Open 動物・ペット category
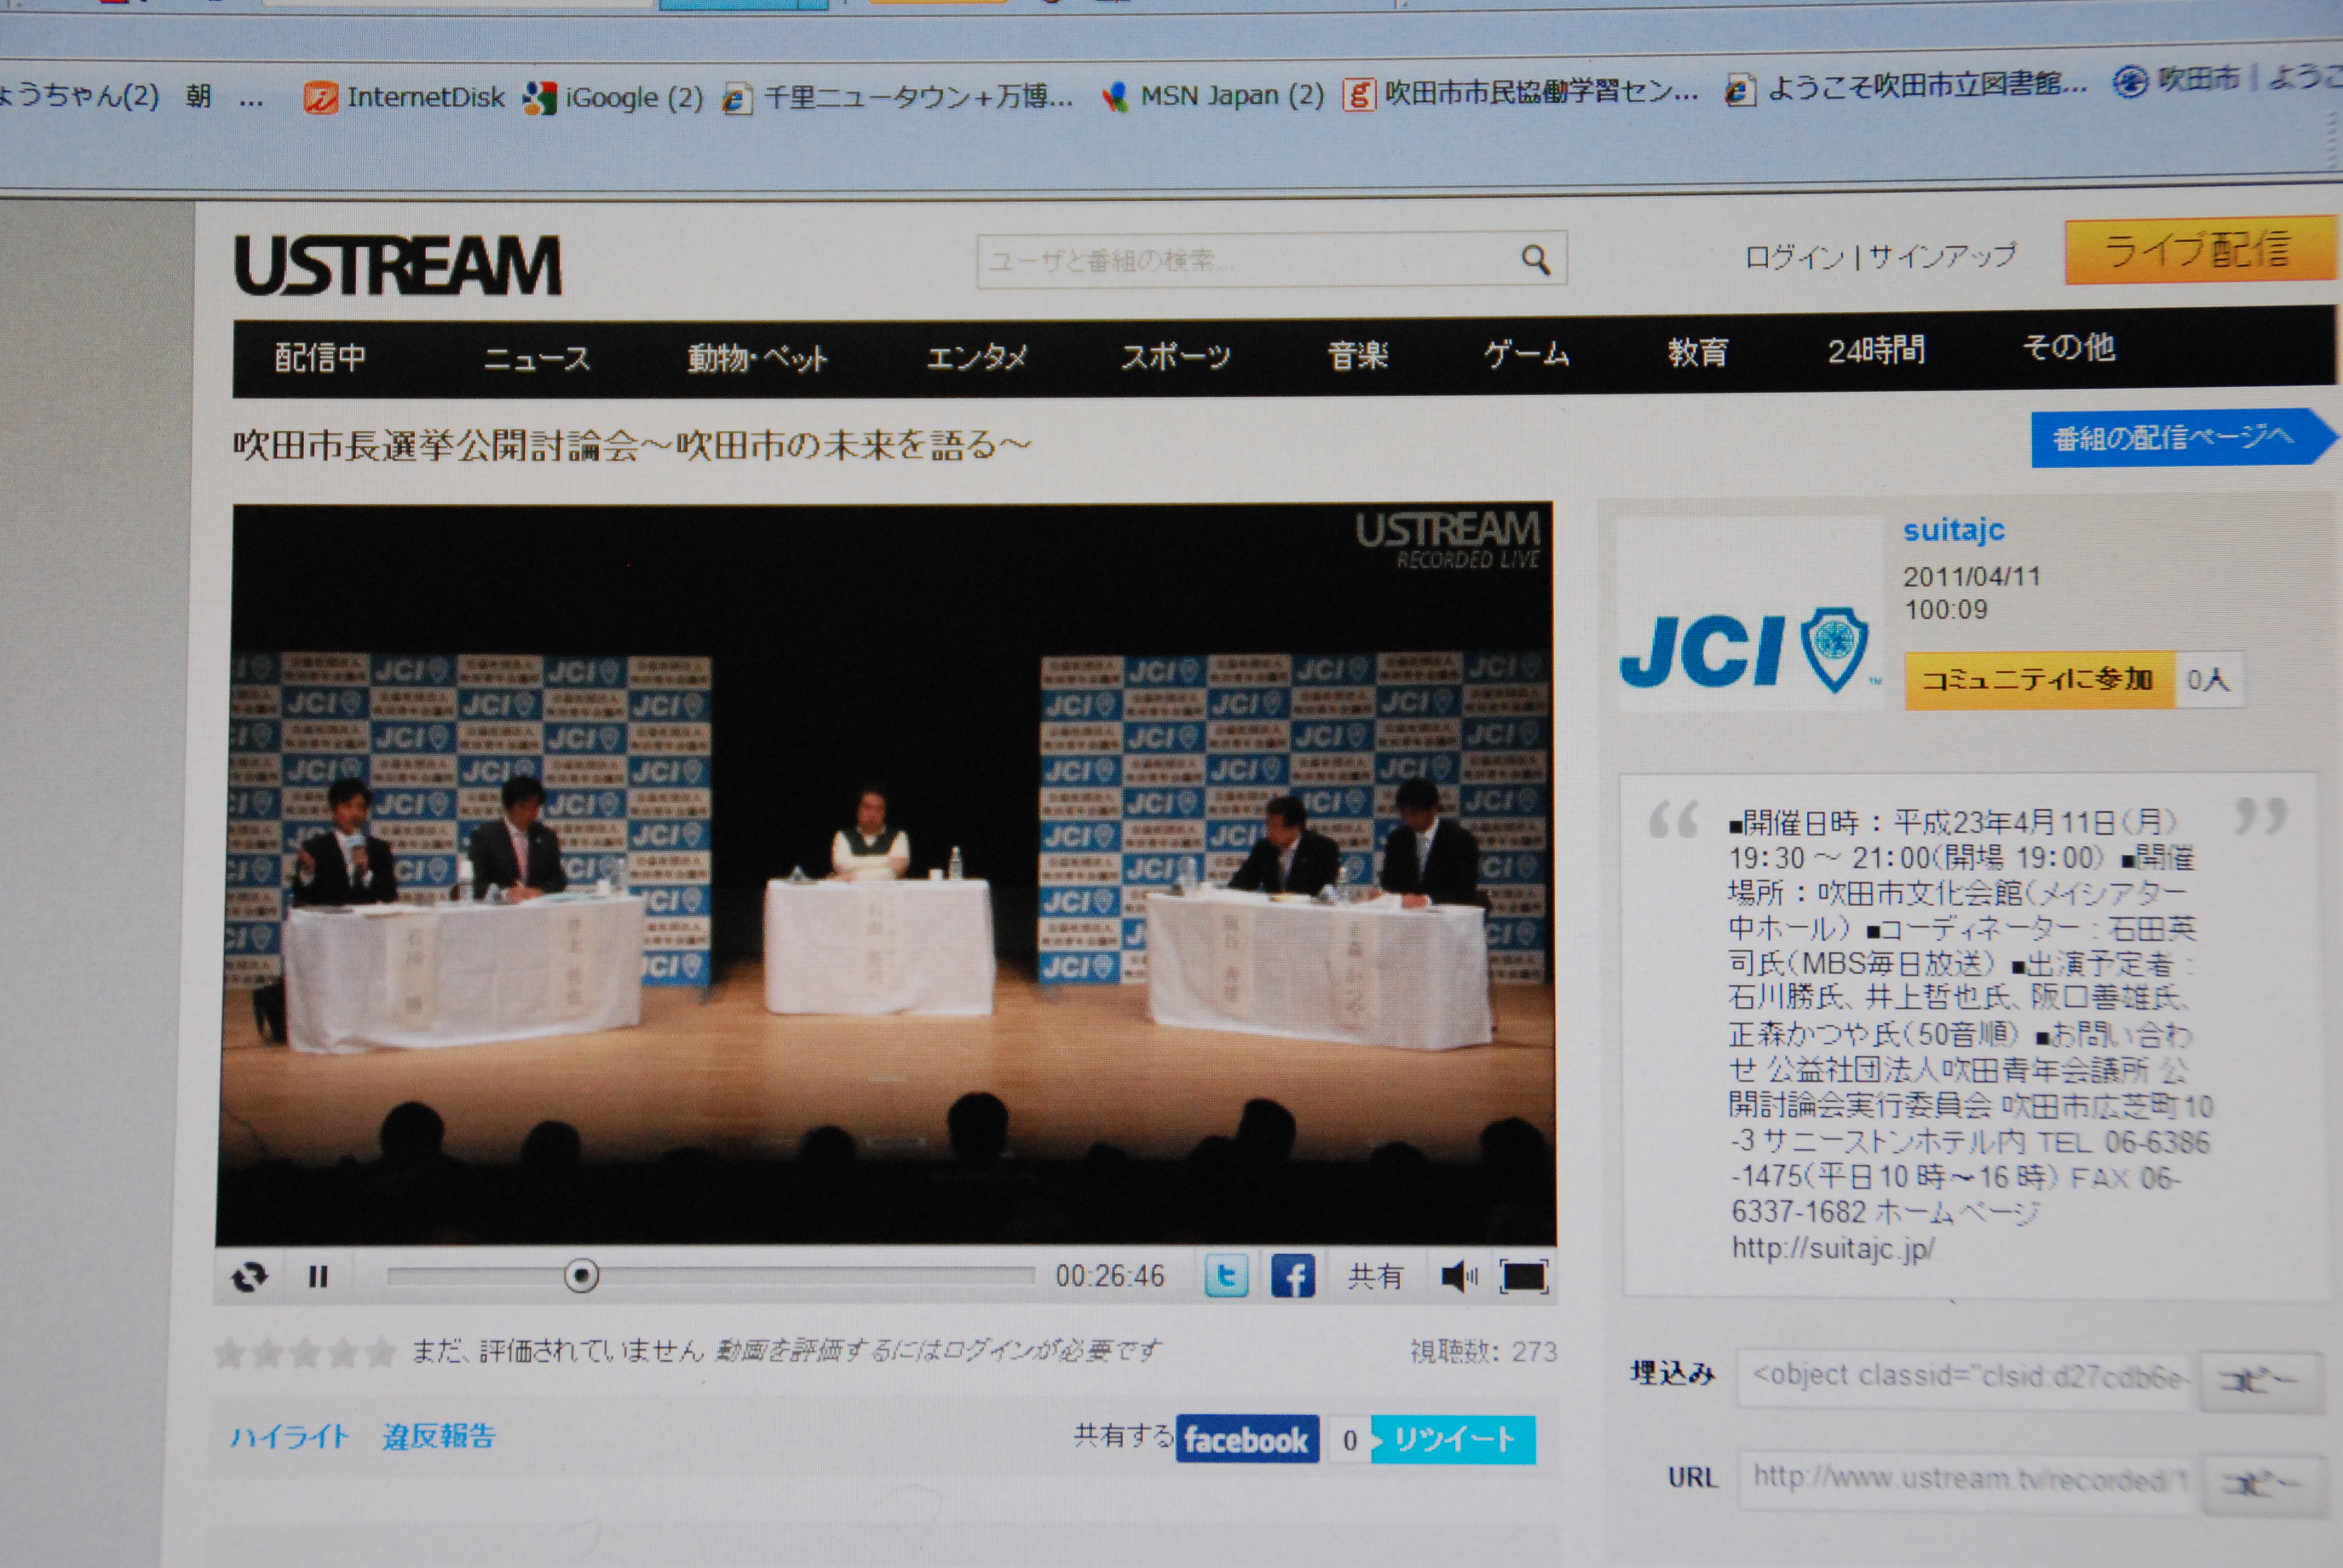The width and height of the screenshot is (2343, 1568). [757, 358]
